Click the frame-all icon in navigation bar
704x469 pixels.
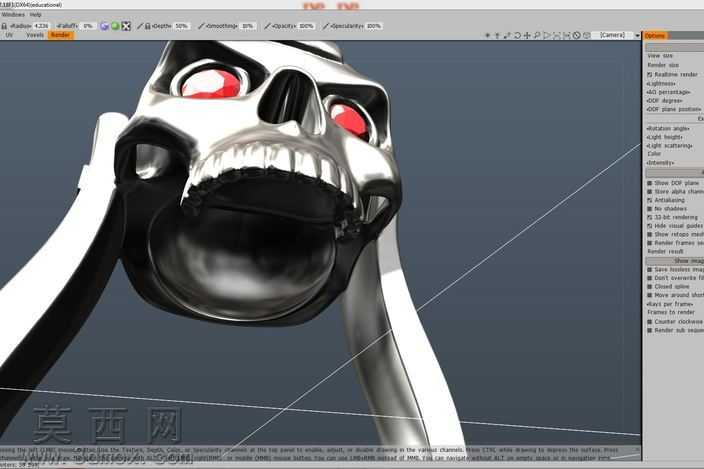pyautogui.click(x=556, y=35)
